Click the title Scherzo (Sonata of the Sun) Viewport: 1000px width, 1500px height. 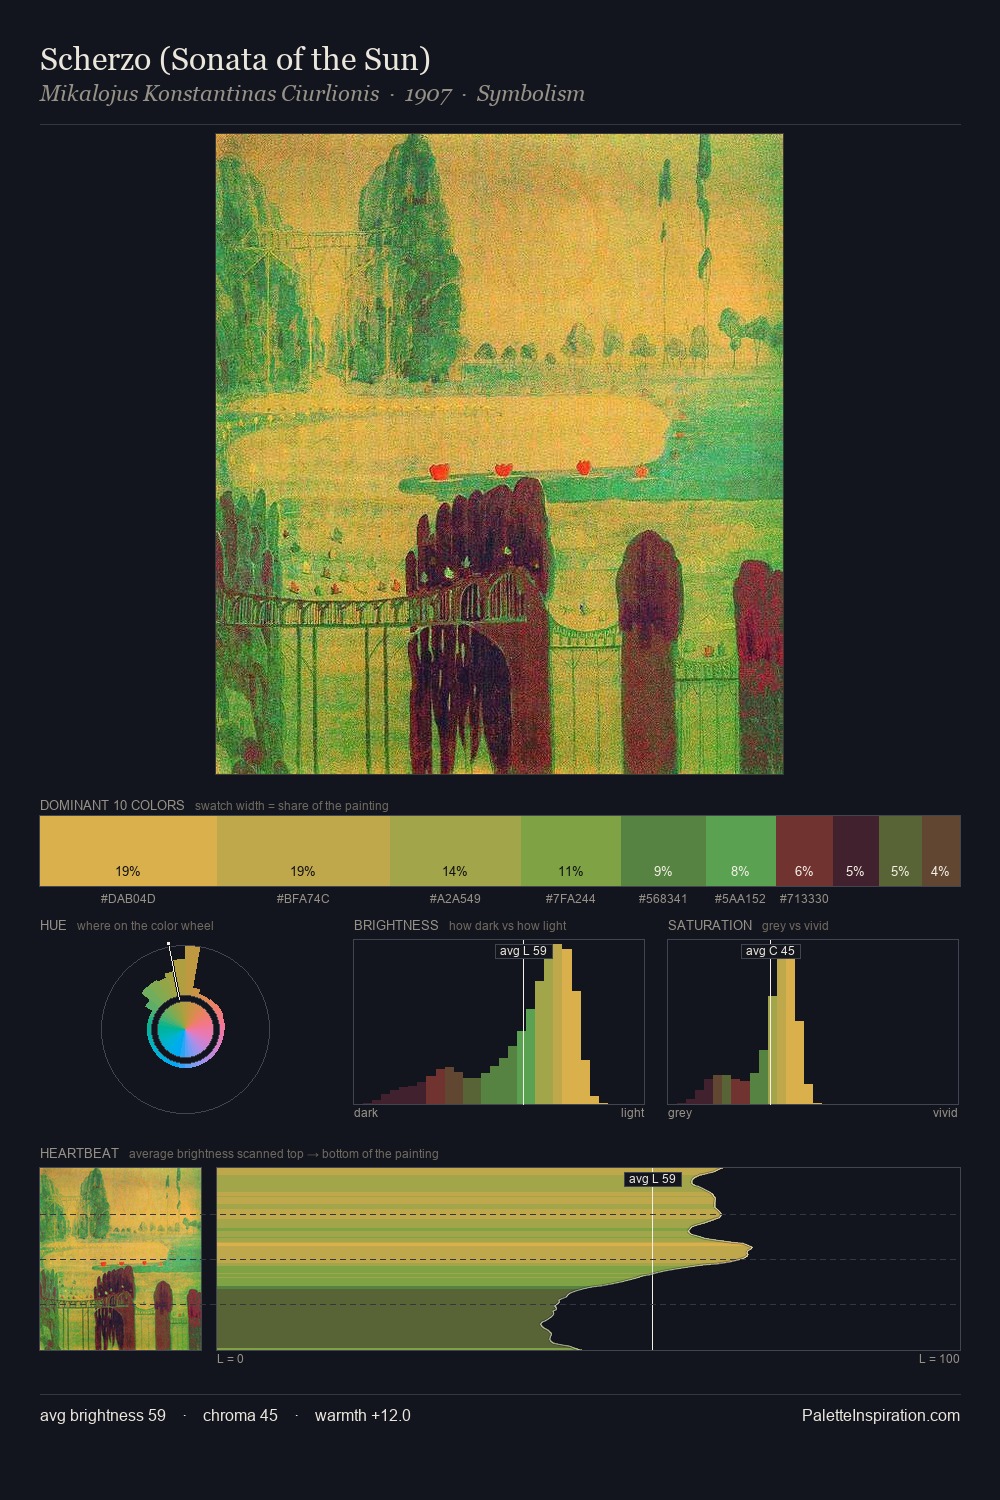pyautogui.click(x=235, y=59)
